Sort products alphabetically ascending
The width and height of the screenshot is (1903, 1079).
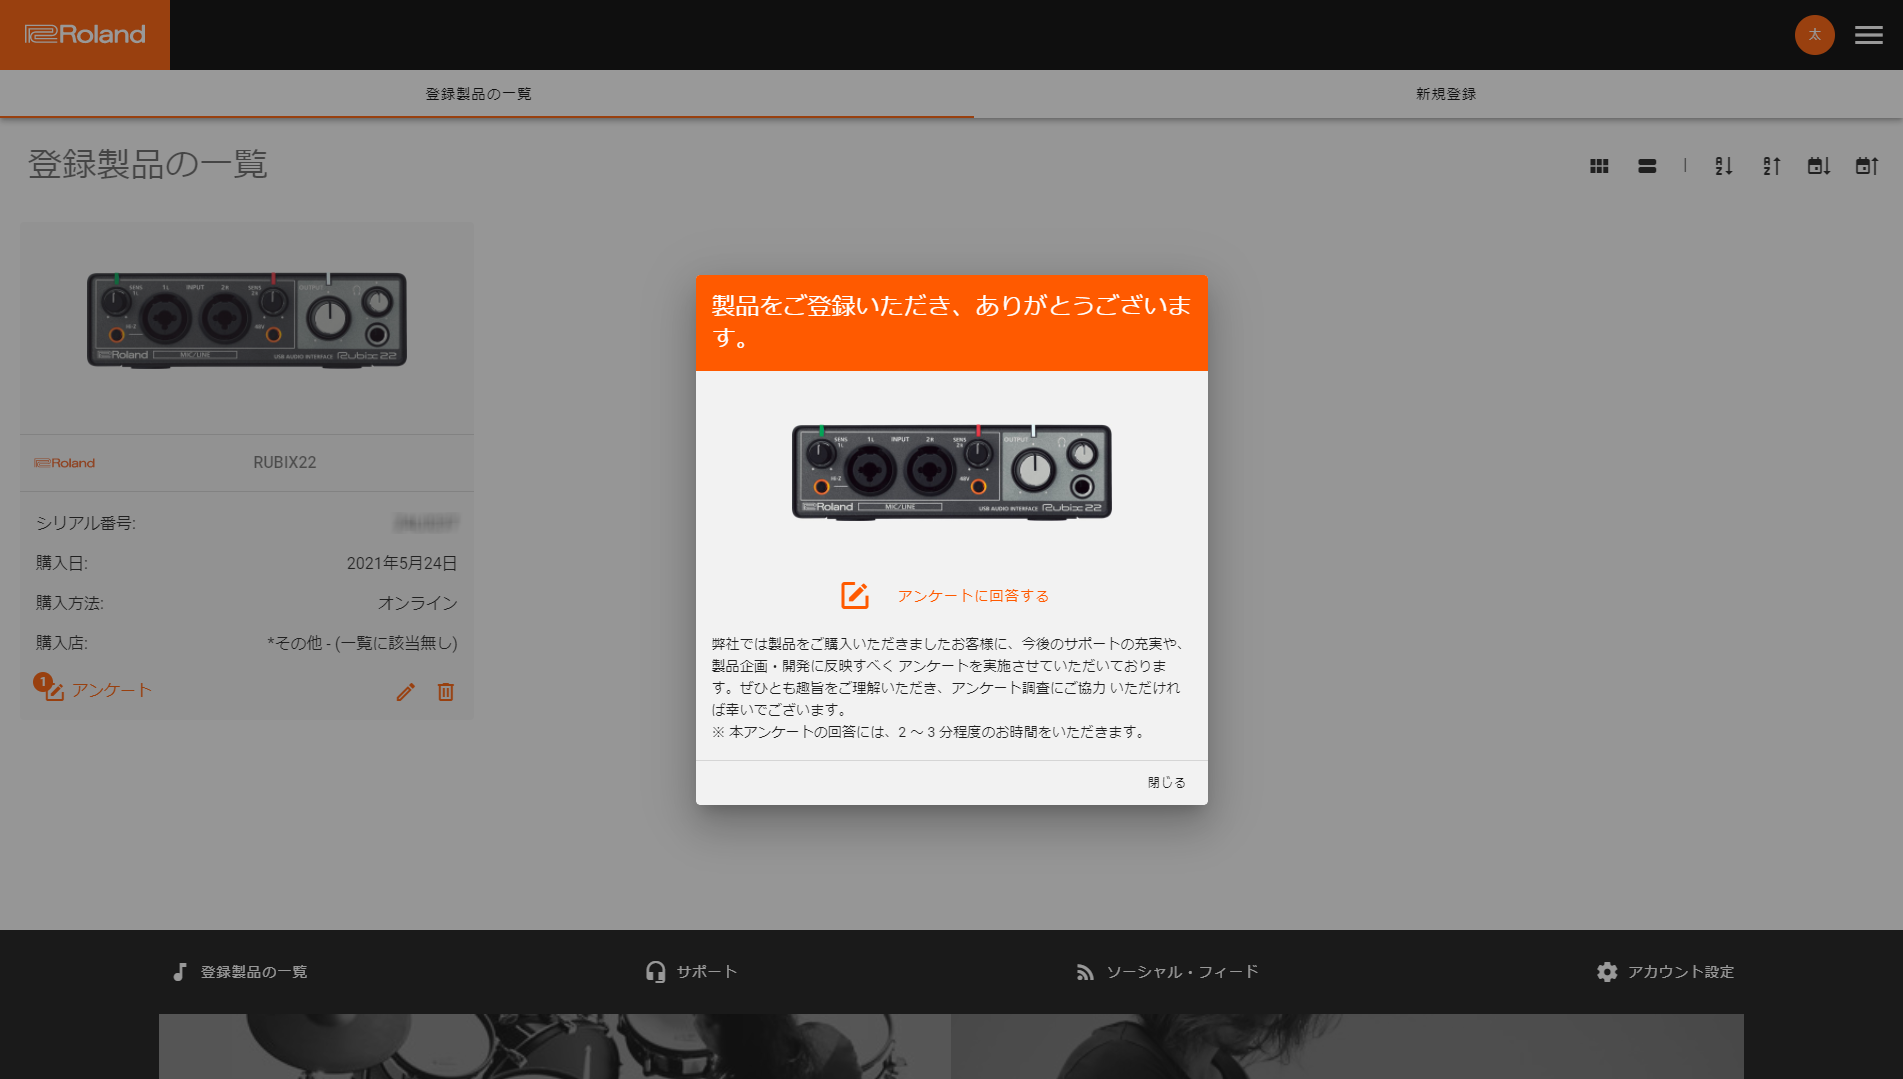pos(1723,166)
